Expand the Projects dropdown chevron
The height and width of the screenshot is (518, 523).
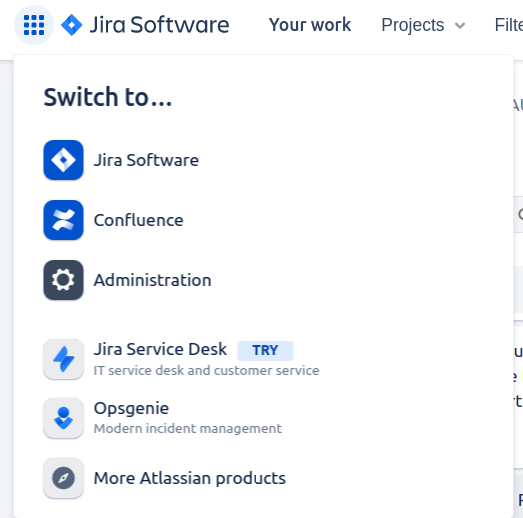pyautogui.click(x=460, y=26)
